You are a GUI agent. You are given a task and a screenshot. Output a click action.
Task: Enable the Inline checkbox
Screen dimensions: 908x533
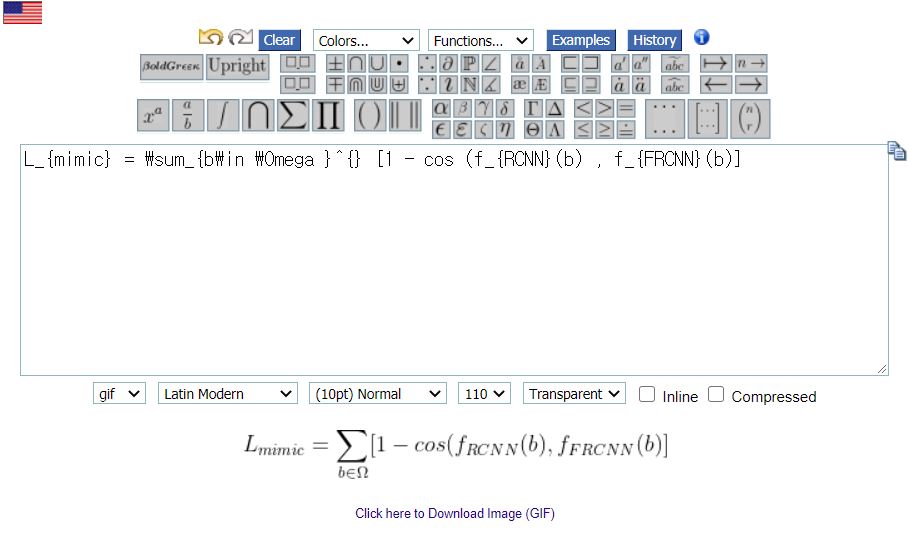click(x=647, y=395)
